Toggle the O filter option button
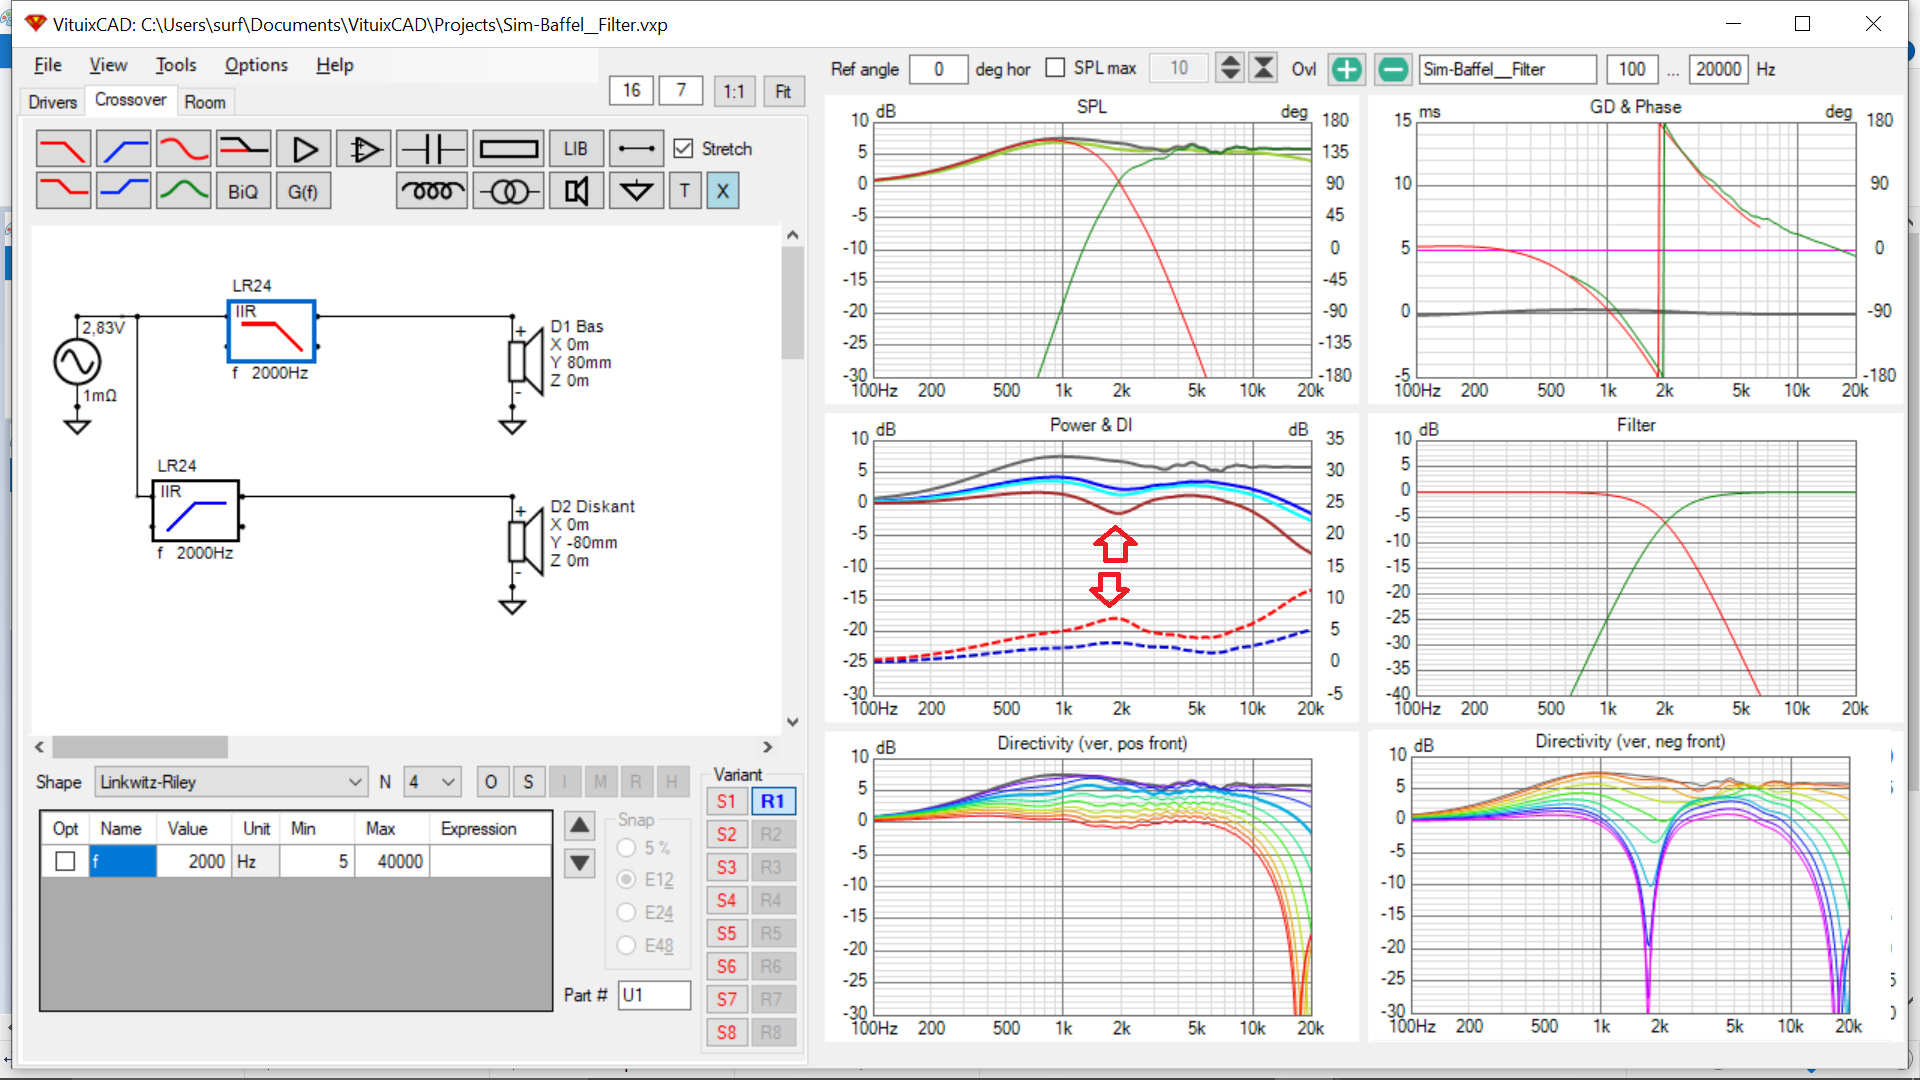This screenshot has width=1920, height=1080. [x=491, y=782]
